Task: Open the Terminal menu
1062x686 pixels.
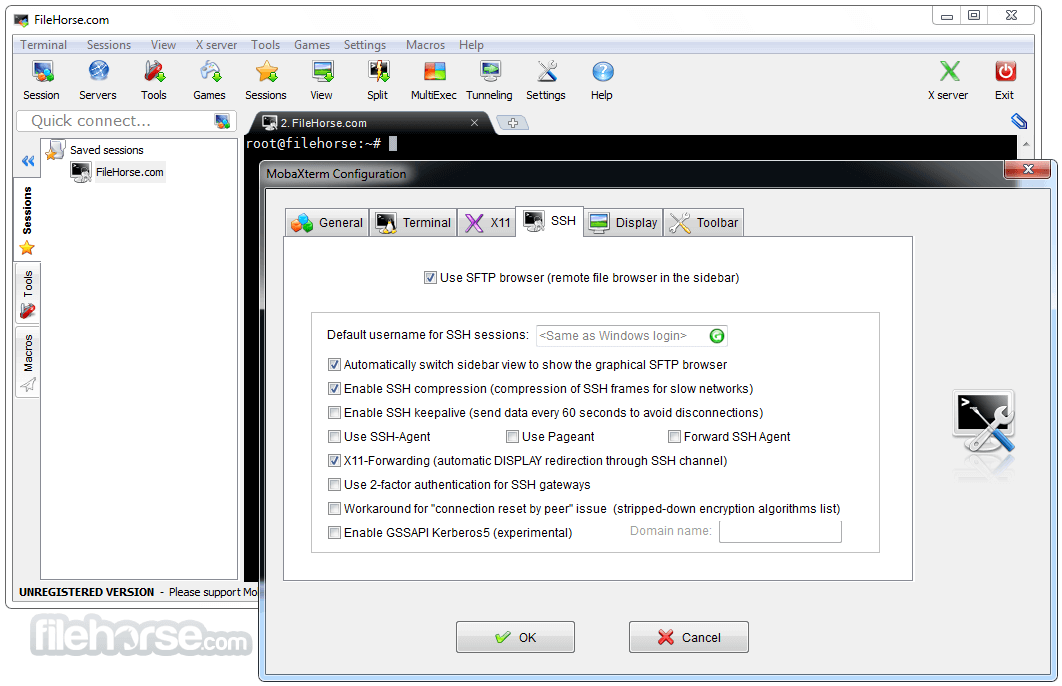Action: pyautogui.click(x=43, y=45)
